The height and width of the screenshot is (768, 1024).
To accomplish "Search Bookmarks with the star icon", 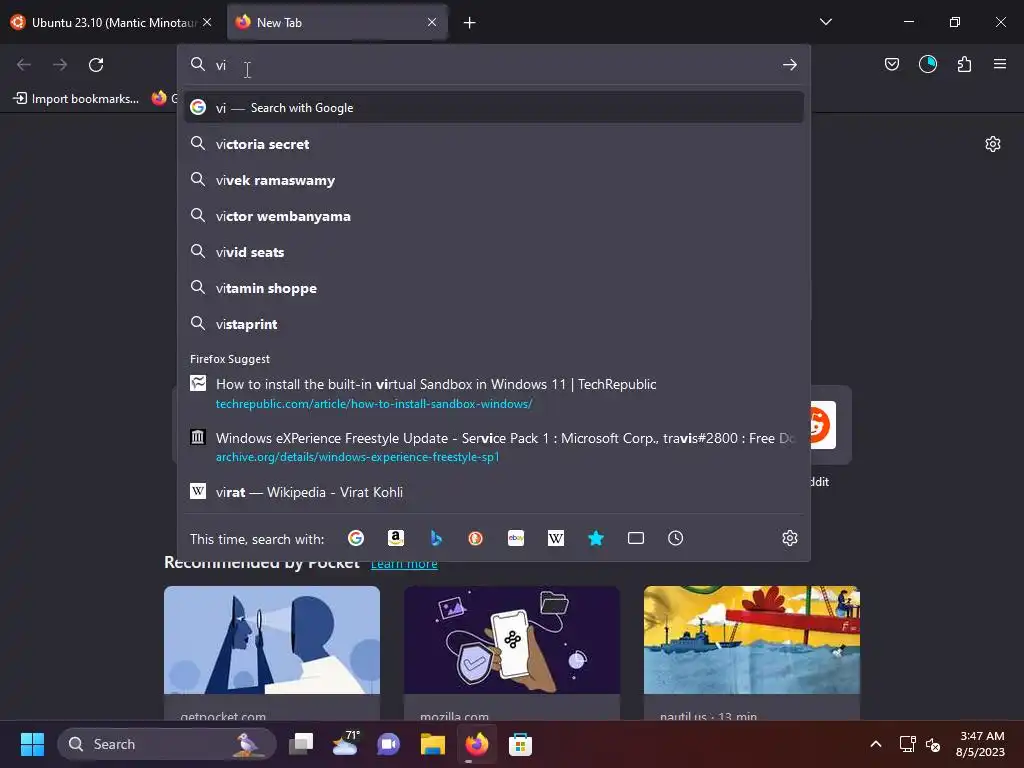I will point(596,538).
